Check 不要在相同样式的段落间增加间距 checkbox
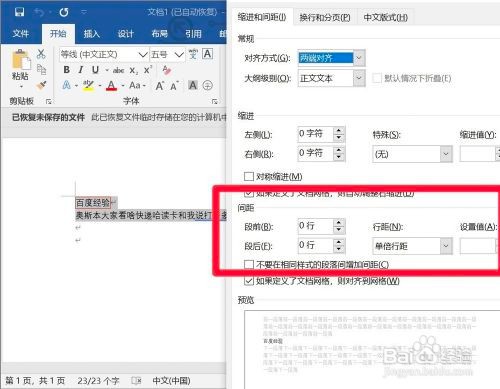 pos(249,265)
